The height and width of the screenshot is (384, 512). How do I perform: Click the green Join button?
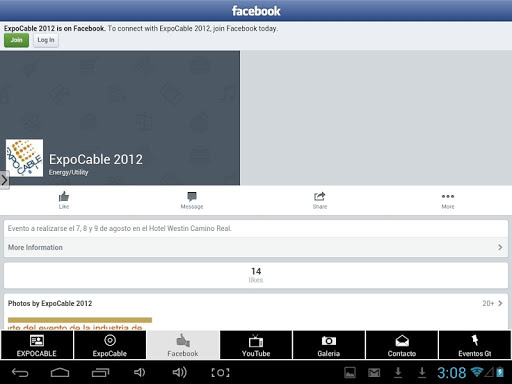(x=16, y=40)
